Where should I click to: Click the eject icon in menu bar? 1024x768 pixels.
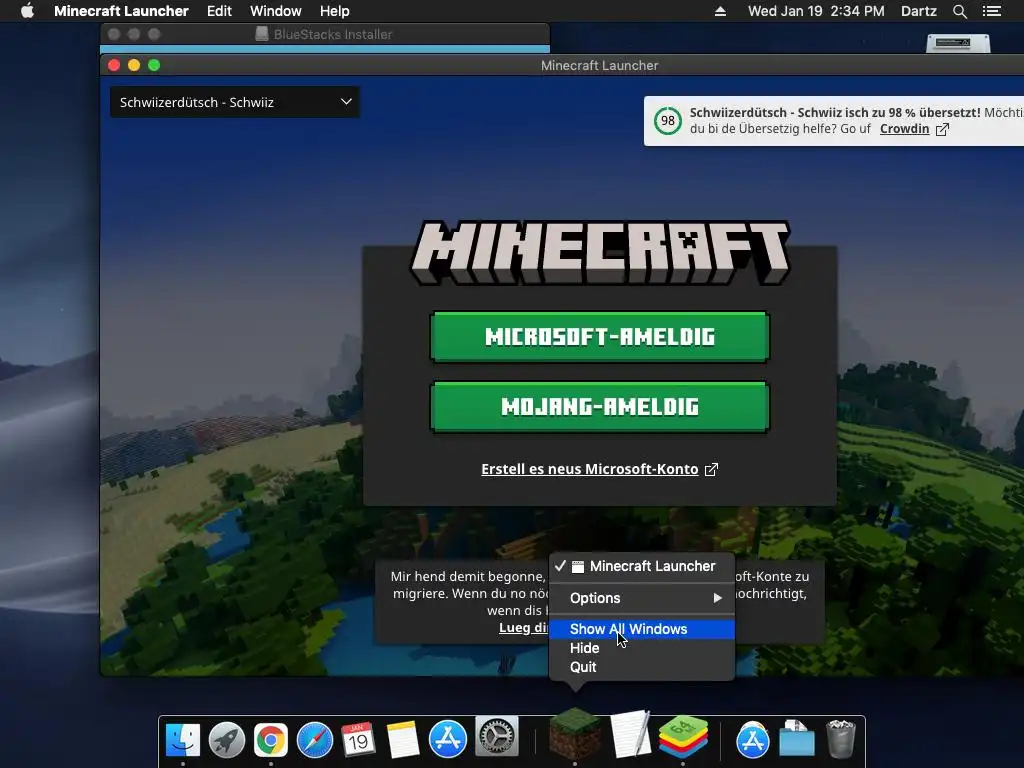(720, 11)
